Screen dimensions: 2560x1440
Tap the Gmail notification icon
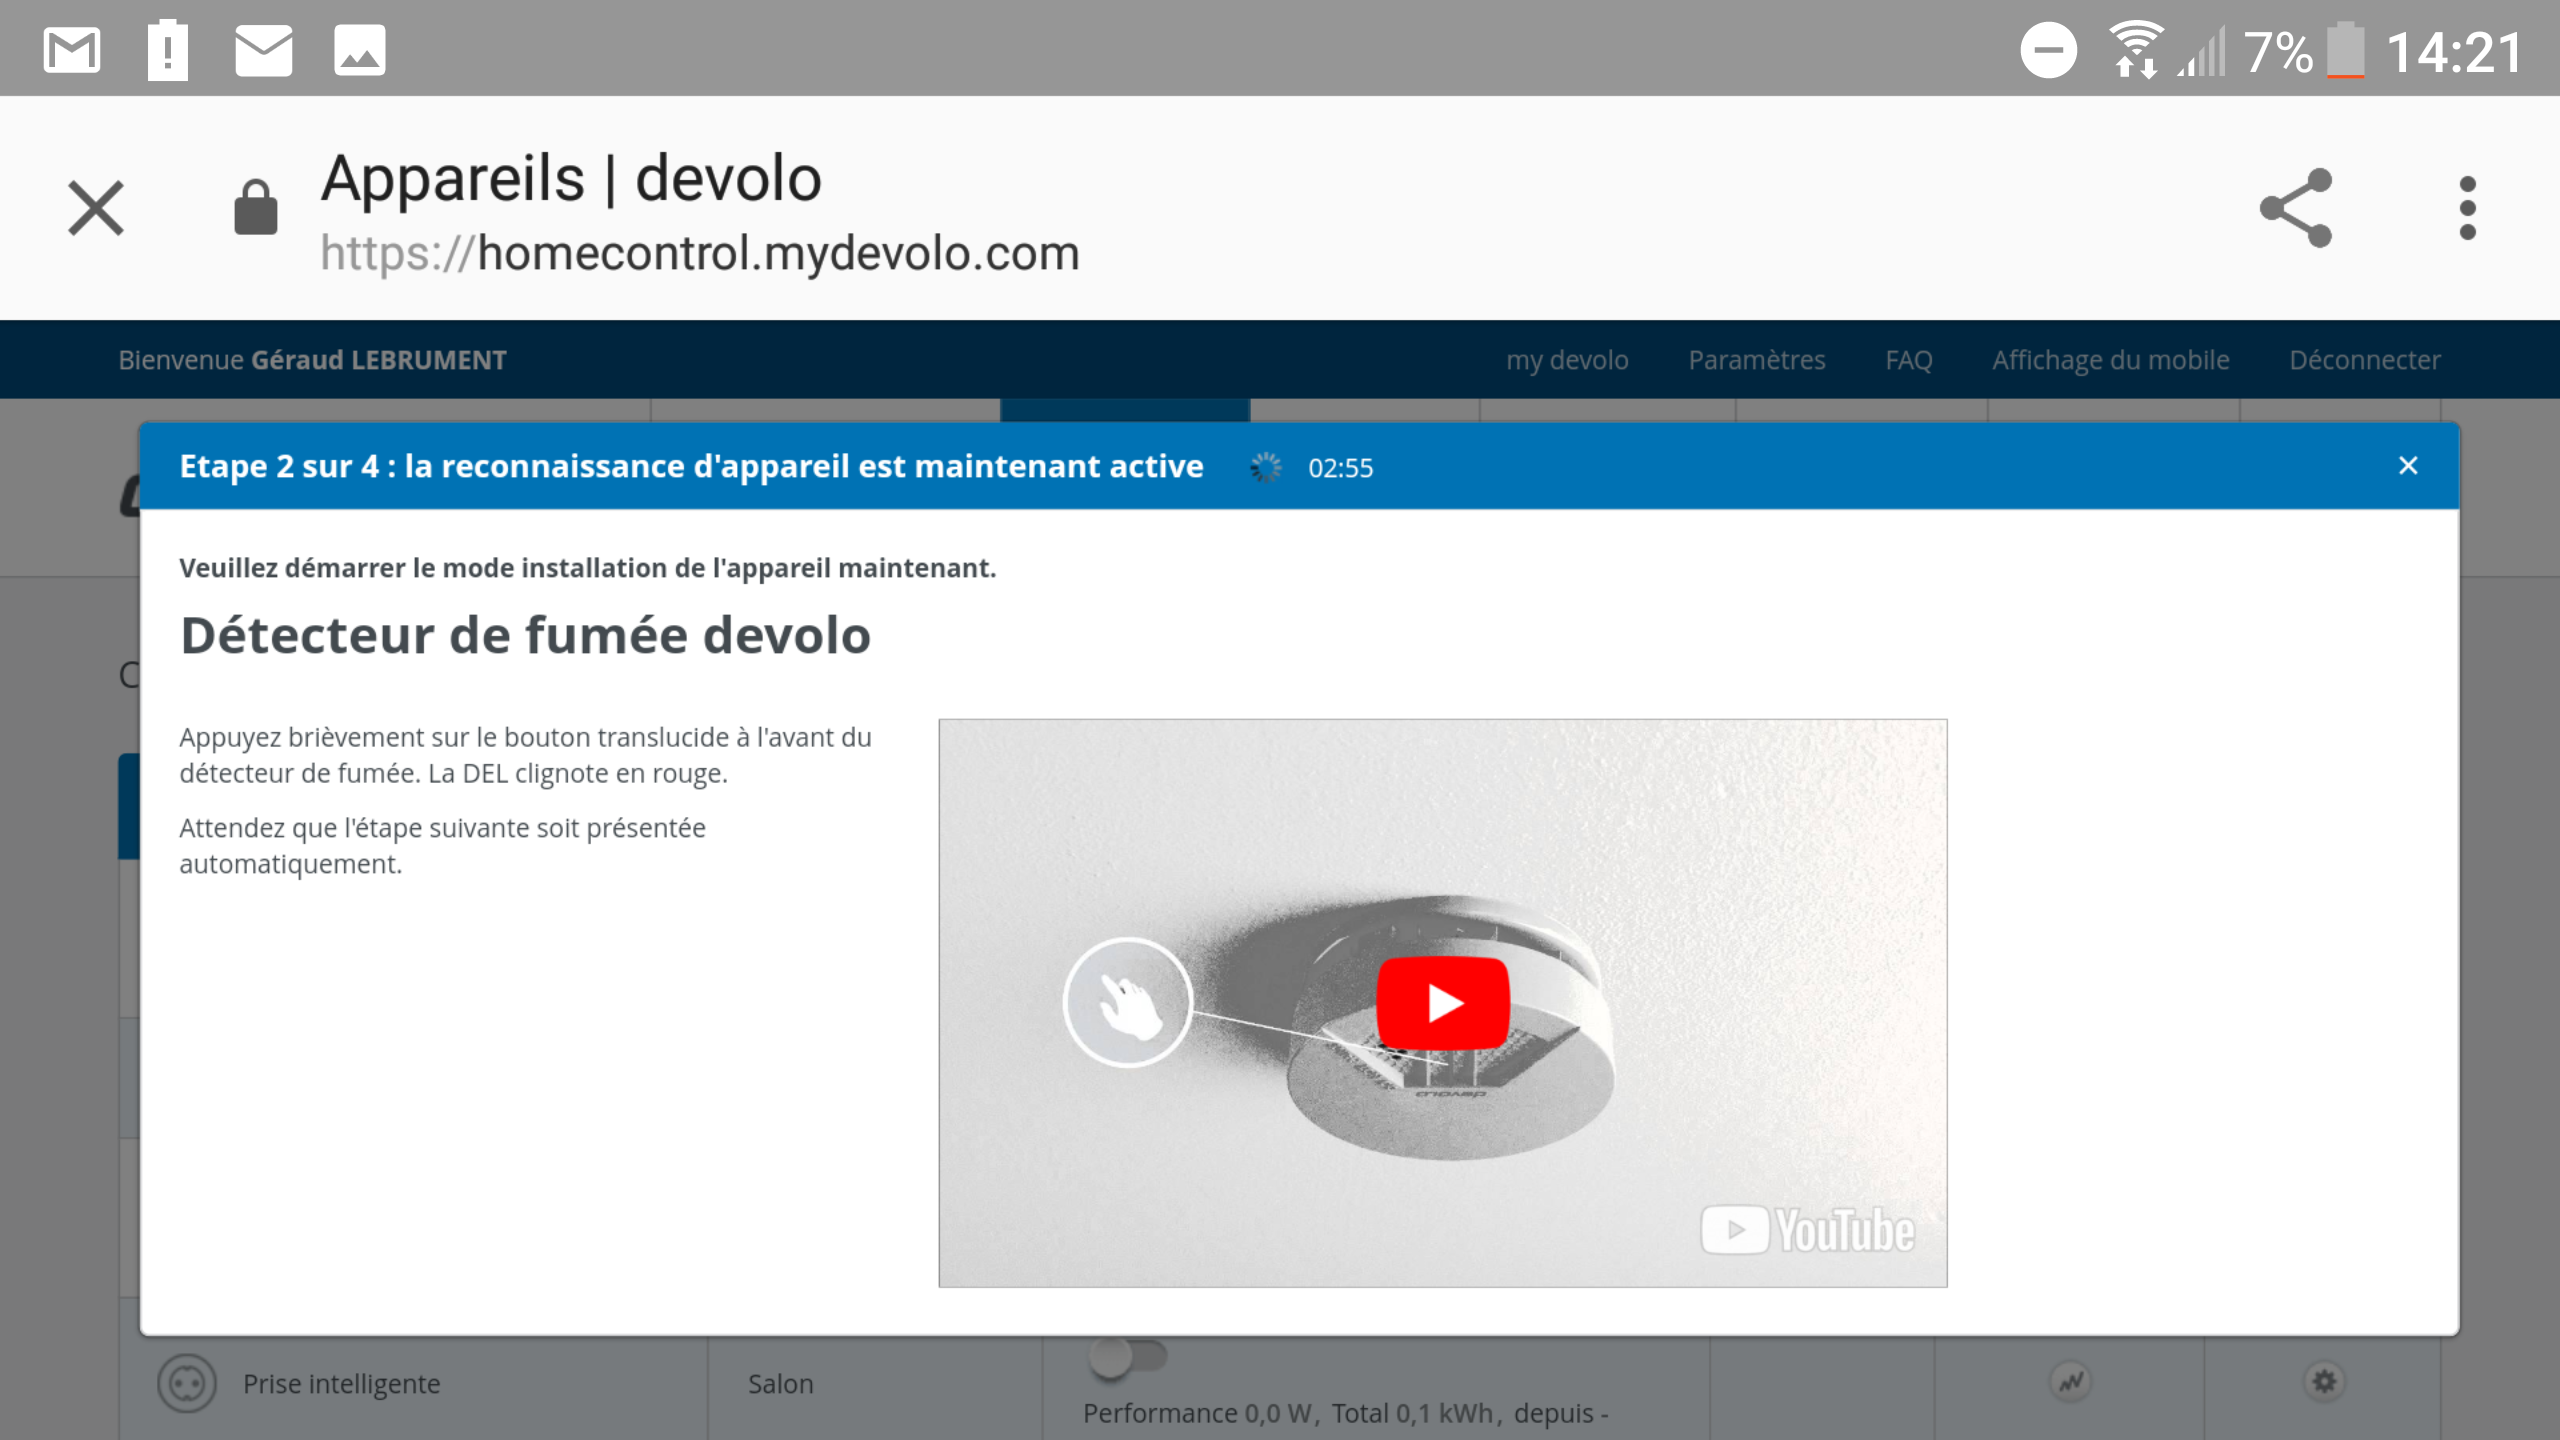(72, 50)
